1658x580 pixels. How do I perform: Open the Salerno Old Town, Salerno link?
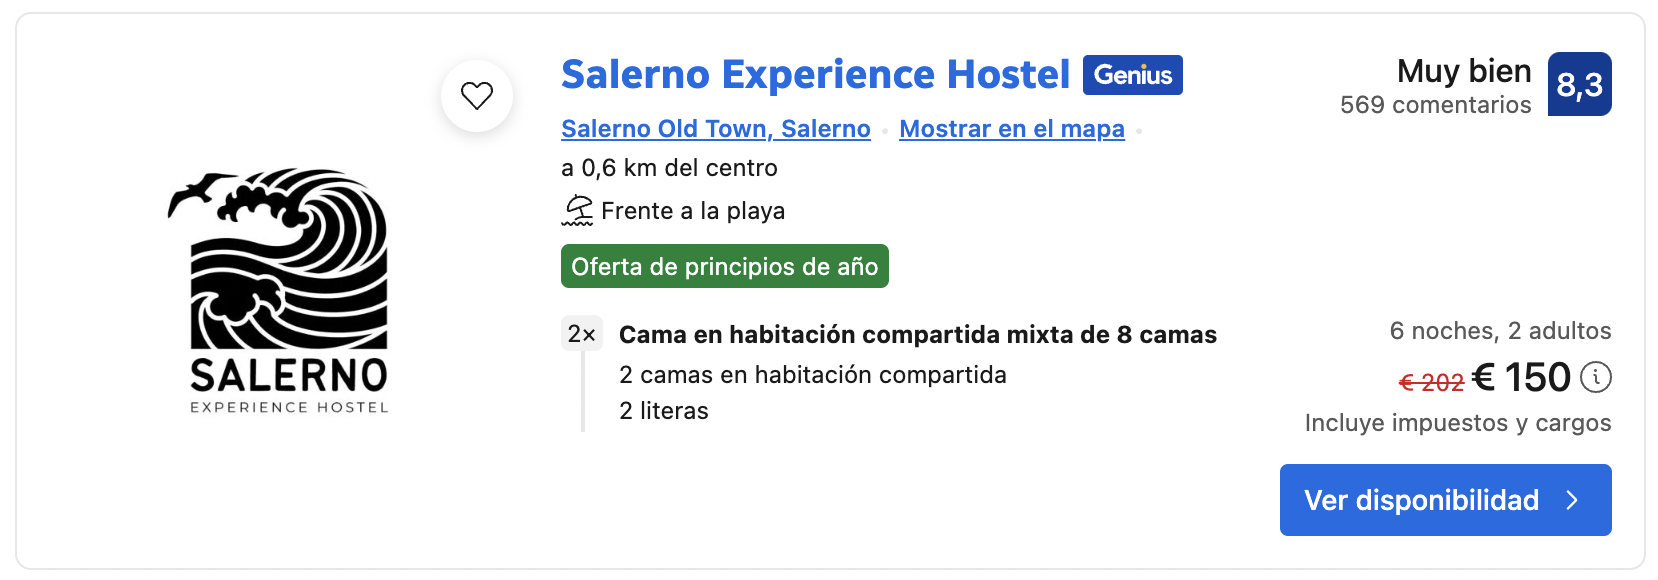pyautogui.click(x=715, y=129)
